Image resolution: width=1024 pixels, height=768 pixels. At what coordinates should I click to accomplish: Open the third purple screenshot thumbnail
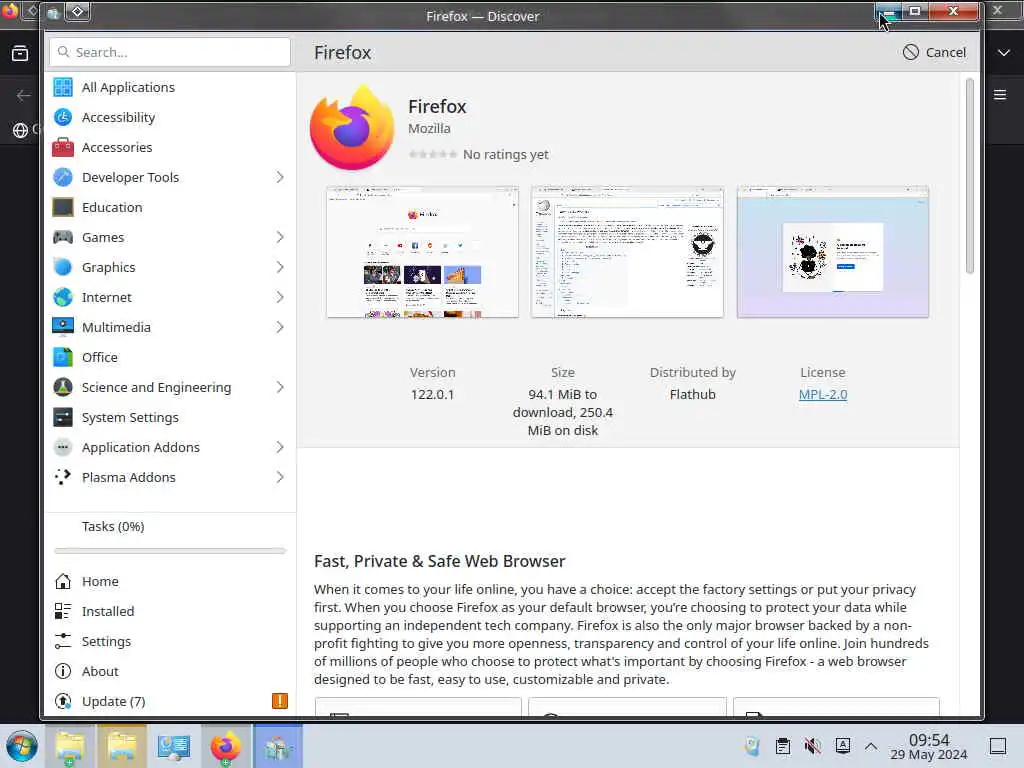click(833, 252)
